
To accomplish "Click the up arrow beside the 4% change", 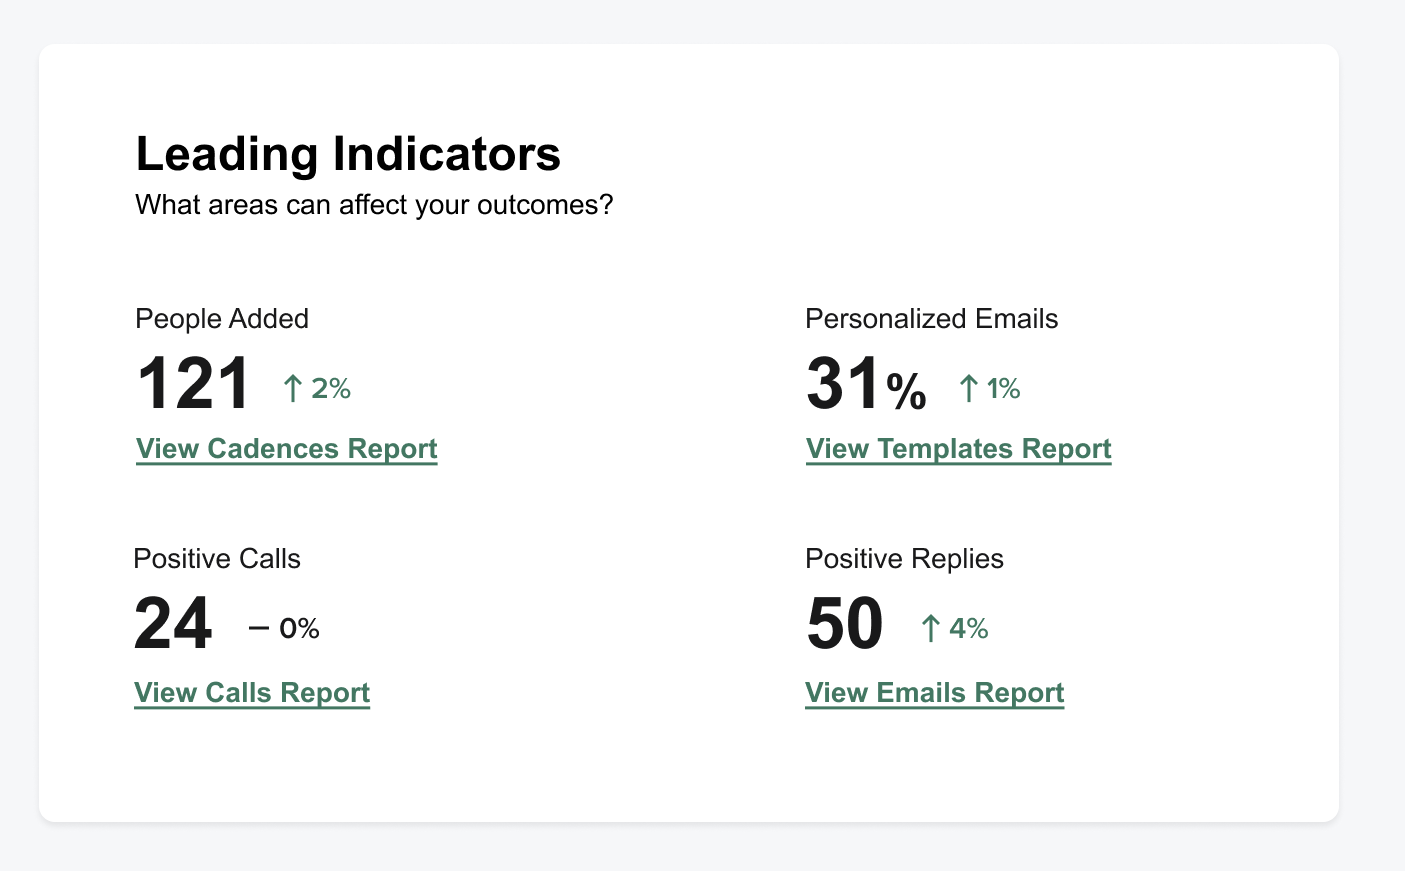I will click(930, 627).
